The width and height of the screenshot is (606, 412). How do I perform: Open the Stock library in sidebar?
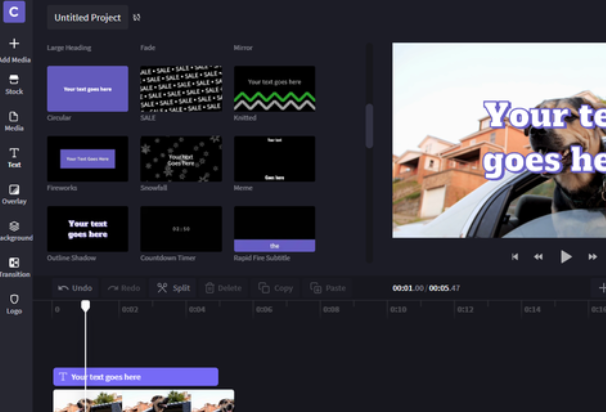tap(14, 84)
